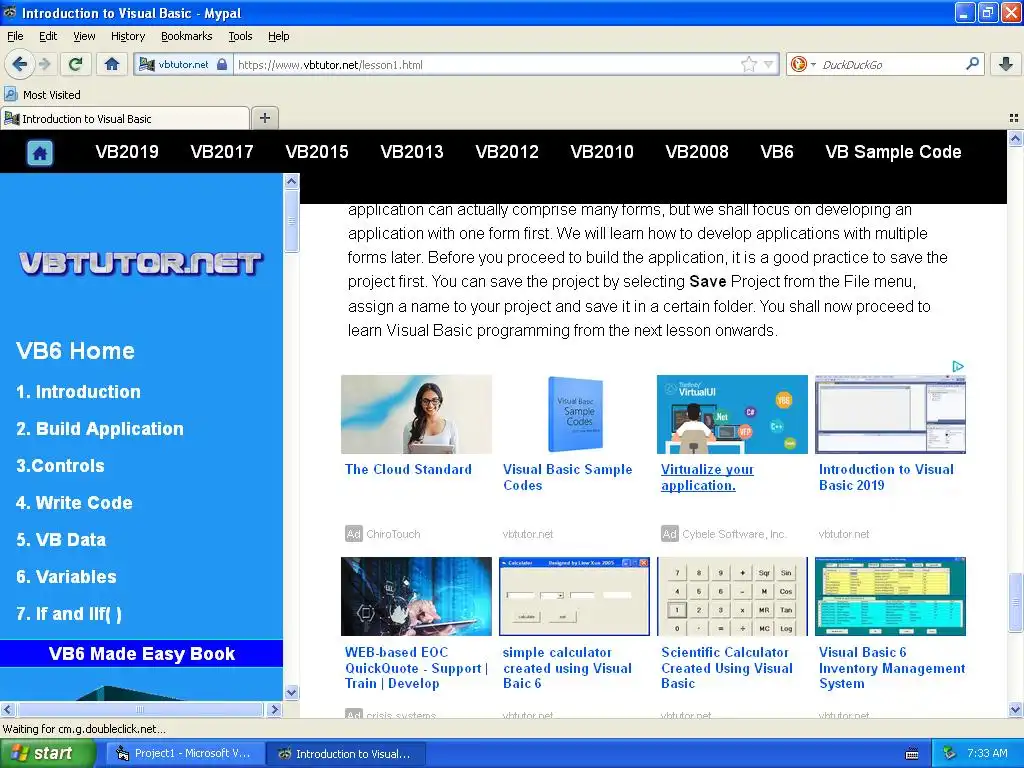Click the Ad badge next to ChiroTouch
This screenshot has height=768, width=1024.
coord(353,534)
